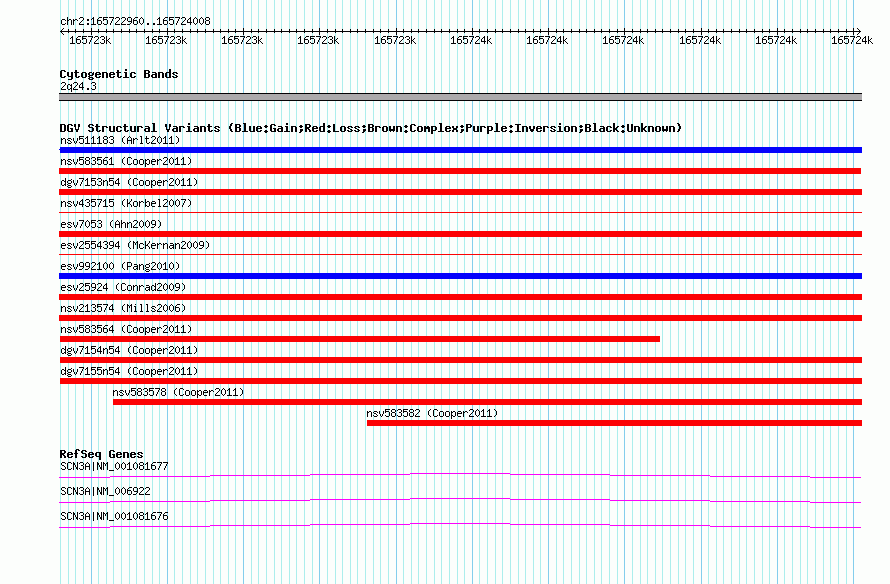Click the RefSeq Genes track heading

(101, 454)
